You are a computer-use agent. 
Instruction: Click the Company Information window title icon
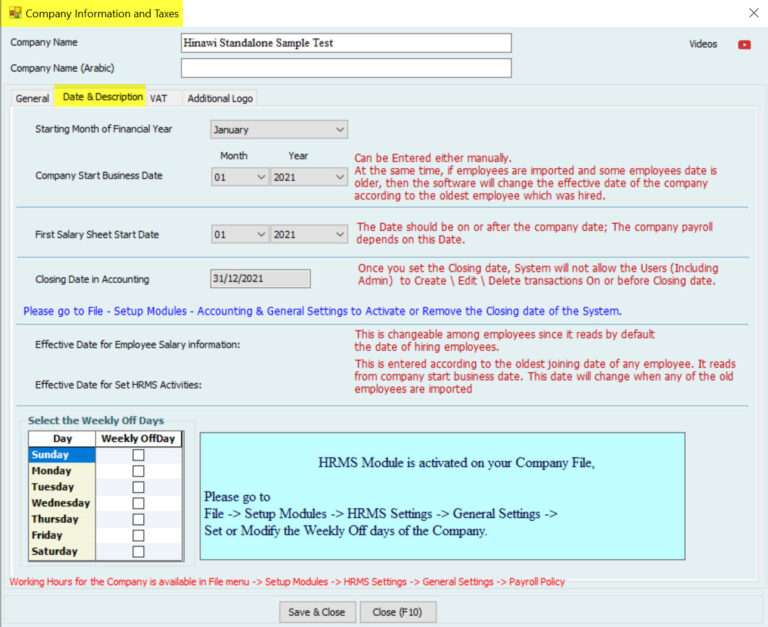[14, 13]
